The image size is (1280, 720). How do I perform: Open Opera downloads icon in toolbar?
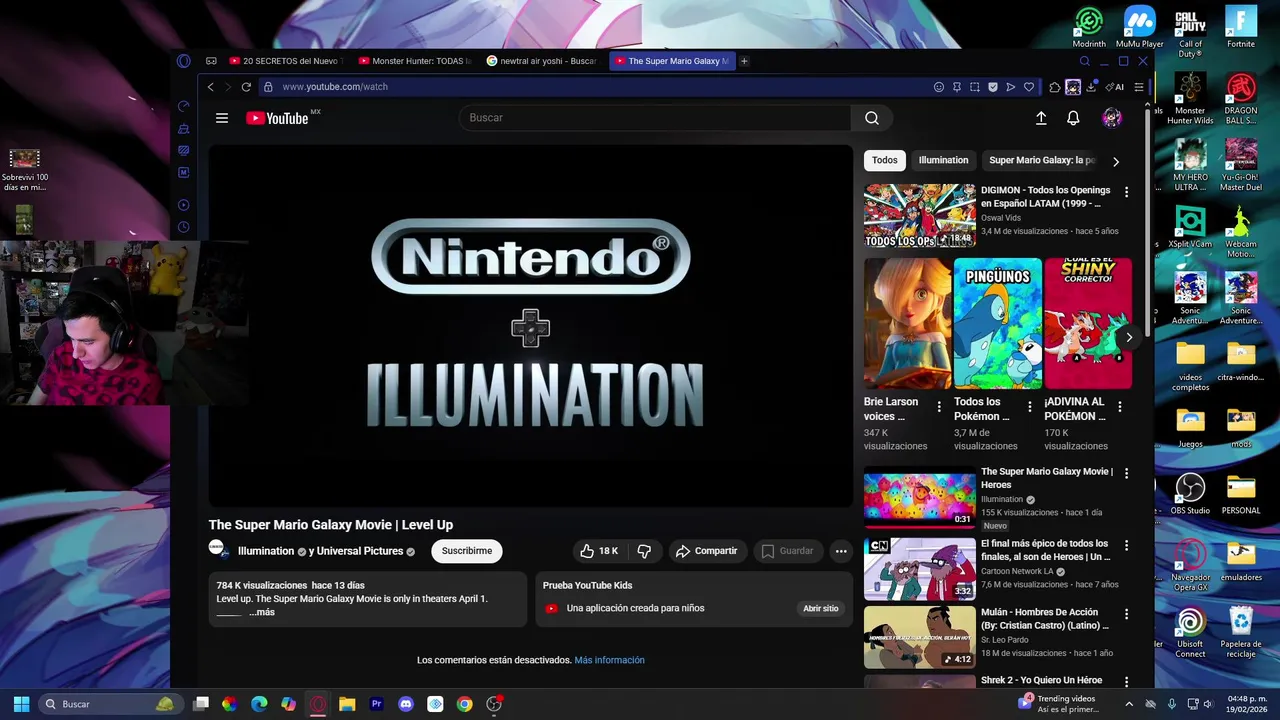(1092, 87)
